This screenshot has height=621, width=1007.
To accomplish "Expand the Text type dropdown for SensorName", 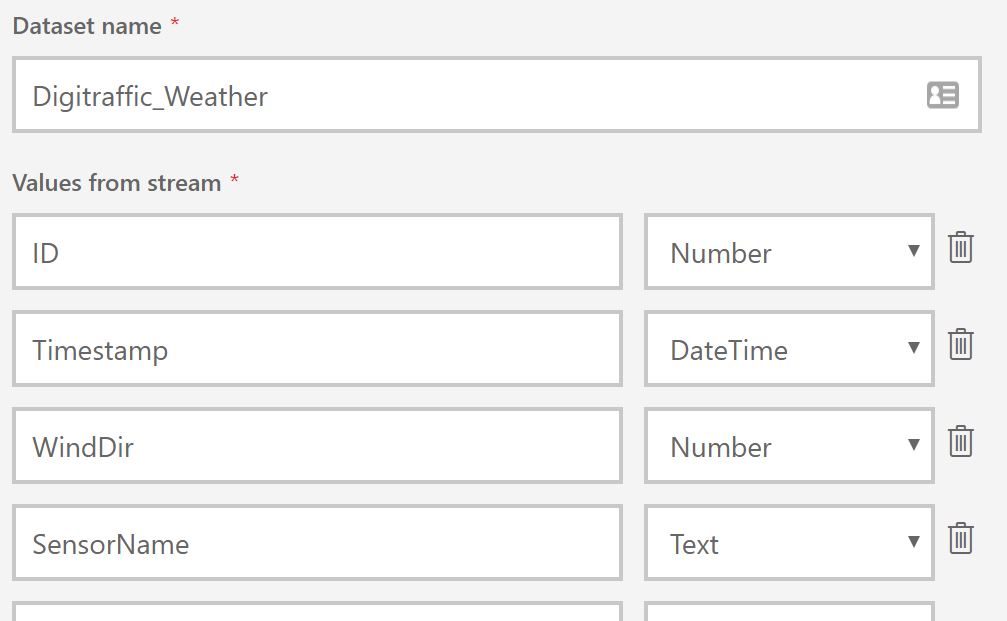I will pyautogui.click(x=789, y=543).
